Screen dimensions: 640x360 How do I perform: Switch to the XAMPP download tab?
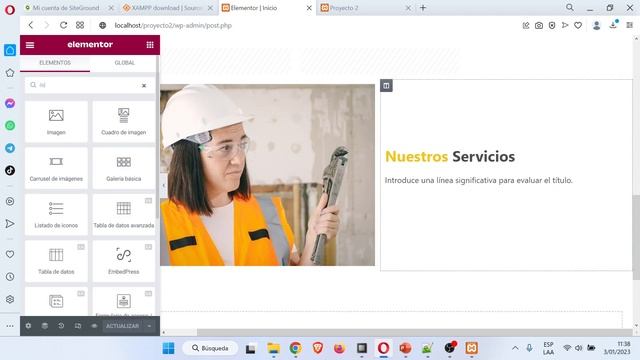pyautogui.click(x=167, y=8)
